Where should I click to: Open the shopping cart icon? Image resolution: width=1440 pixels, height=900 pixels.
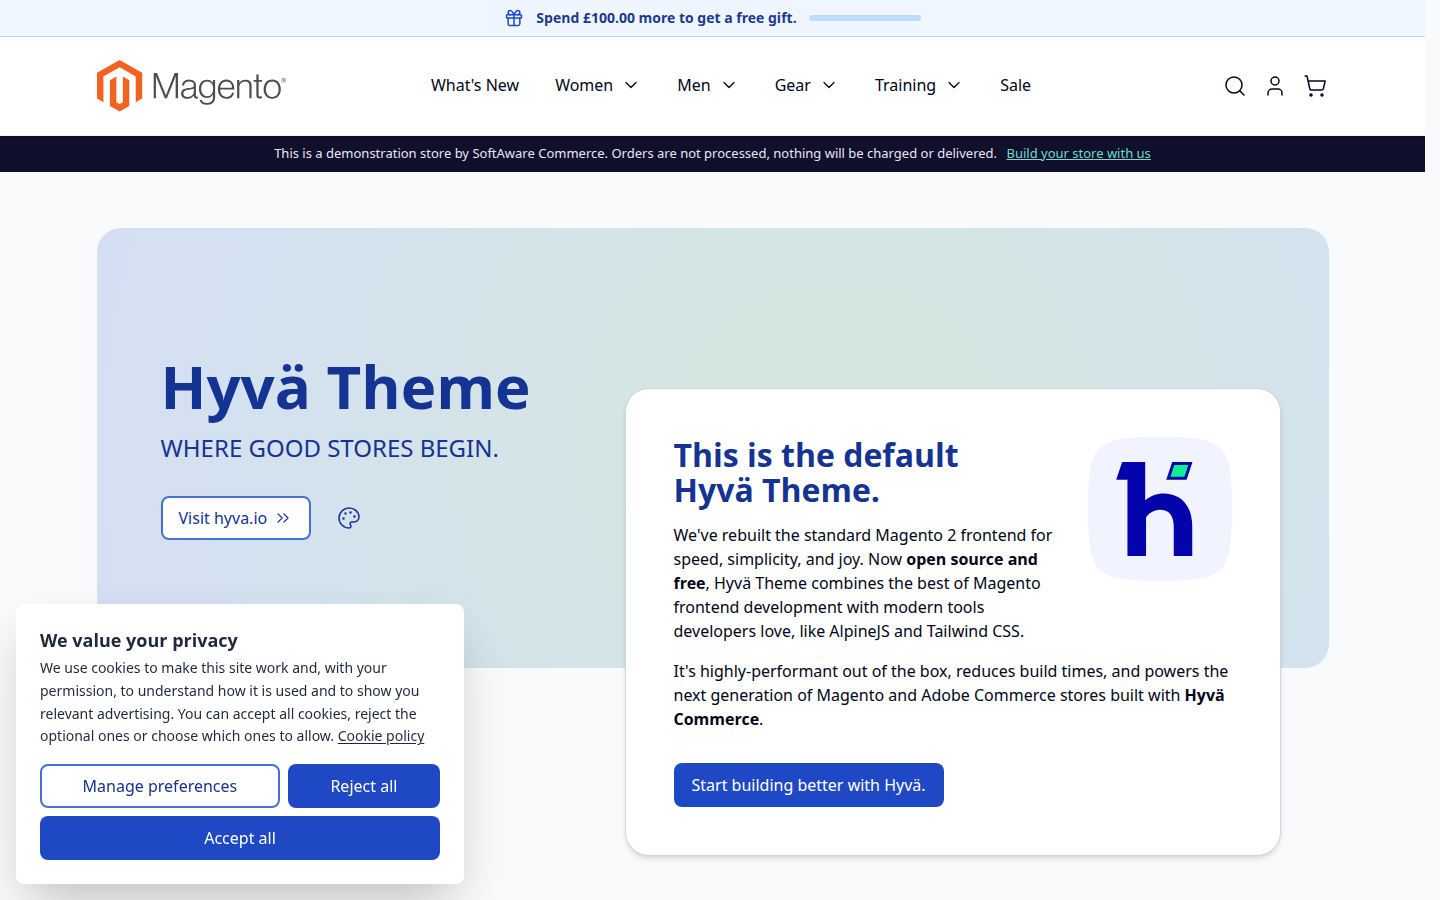(1315, 86)
